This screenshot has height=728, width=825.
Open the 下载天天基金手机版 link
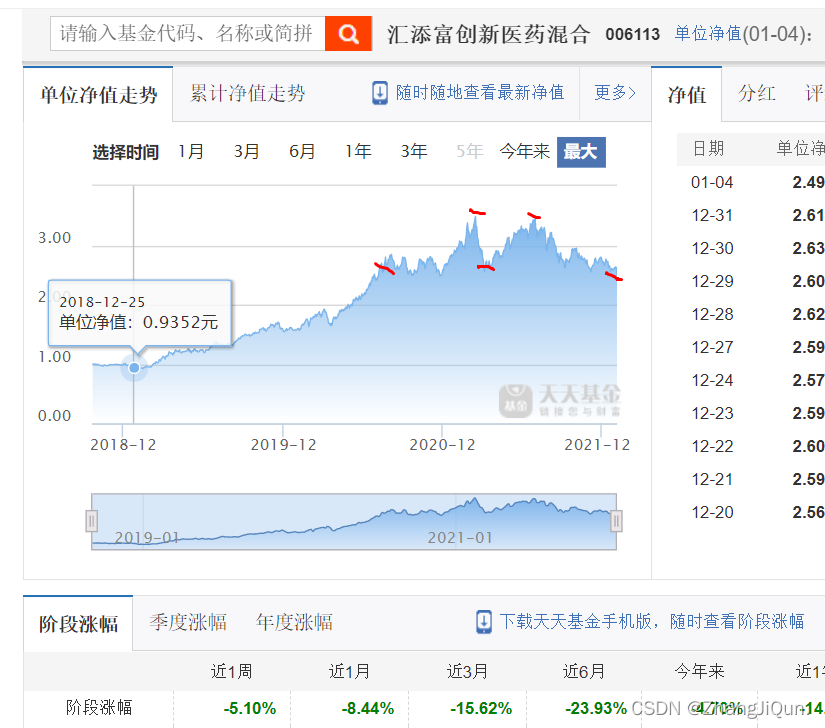coord(651,622)
